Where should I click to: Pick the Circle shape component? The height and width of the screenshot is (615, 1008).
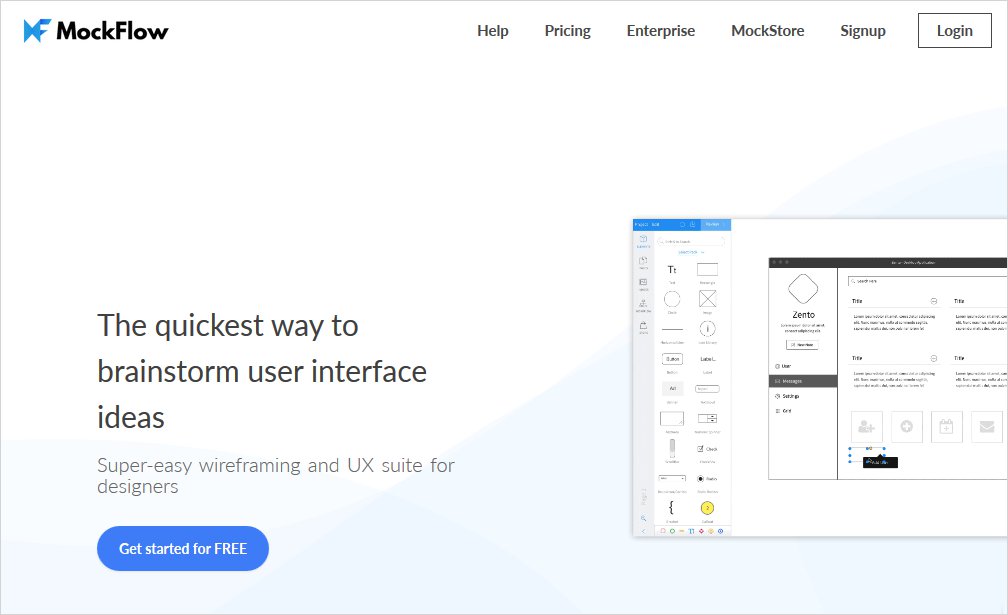[x=672, y=299]
